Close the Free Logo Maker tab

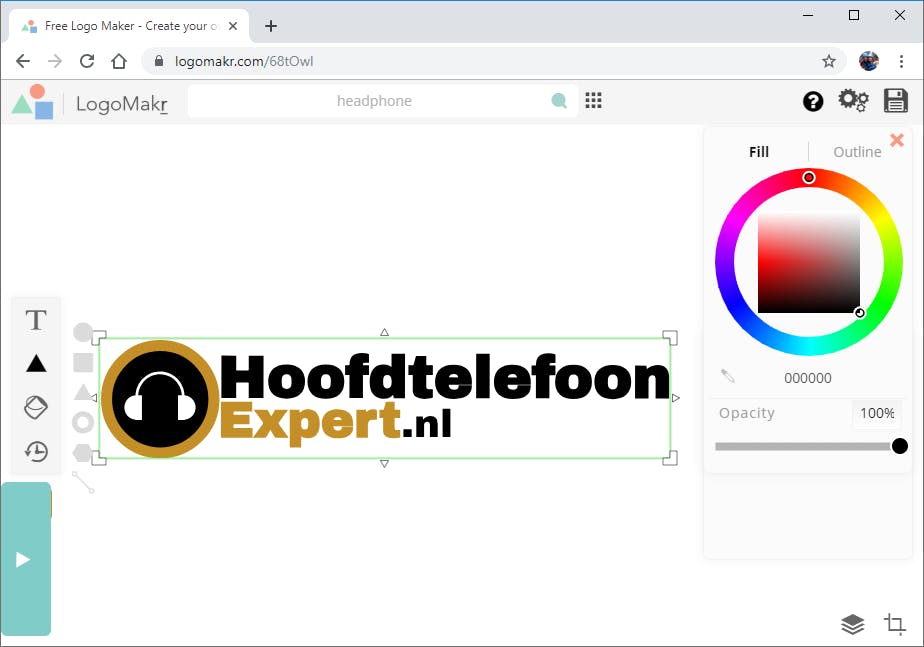pyautogui.click(x=233, y=26)
